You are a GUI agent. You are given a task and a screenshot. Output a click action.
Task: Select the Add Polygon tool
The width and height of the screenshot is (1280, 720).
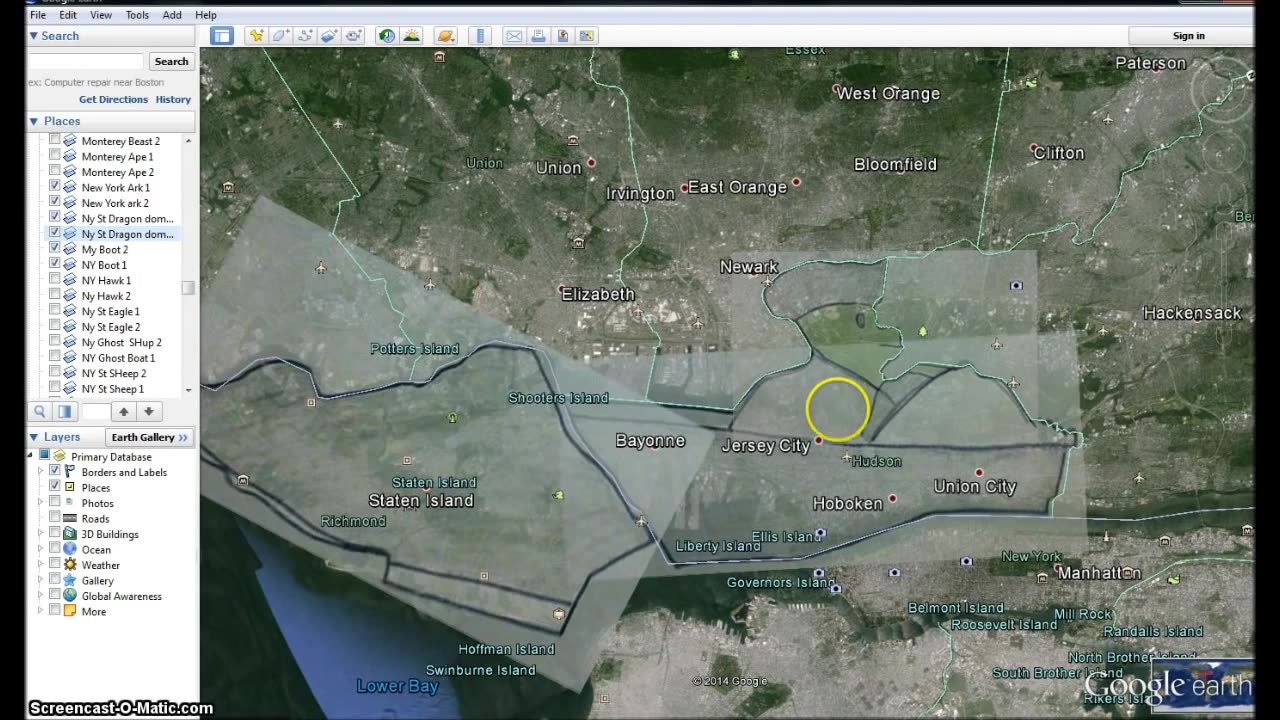coord(281,36)
